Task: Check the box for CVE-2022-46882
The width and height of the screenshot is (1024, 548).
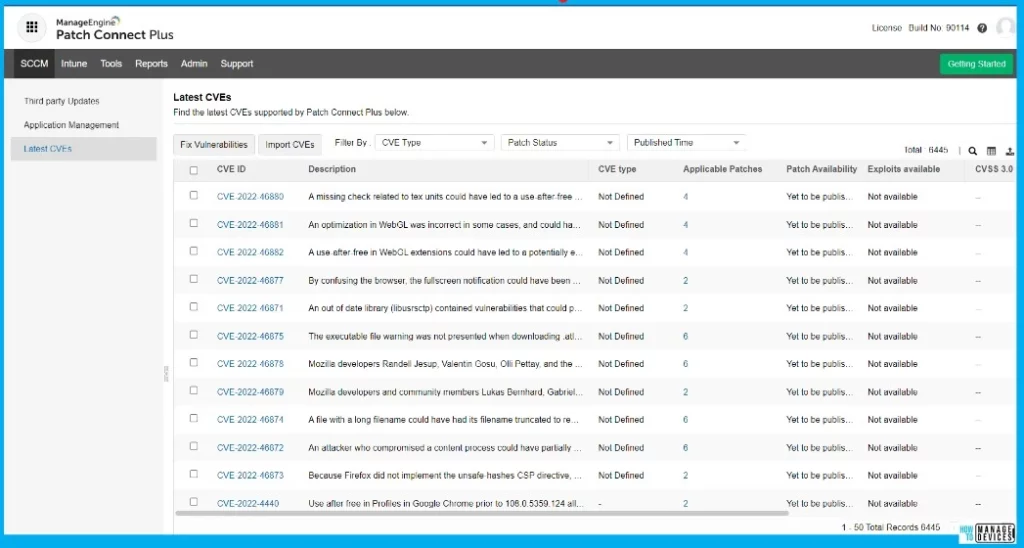Action: 193,251
